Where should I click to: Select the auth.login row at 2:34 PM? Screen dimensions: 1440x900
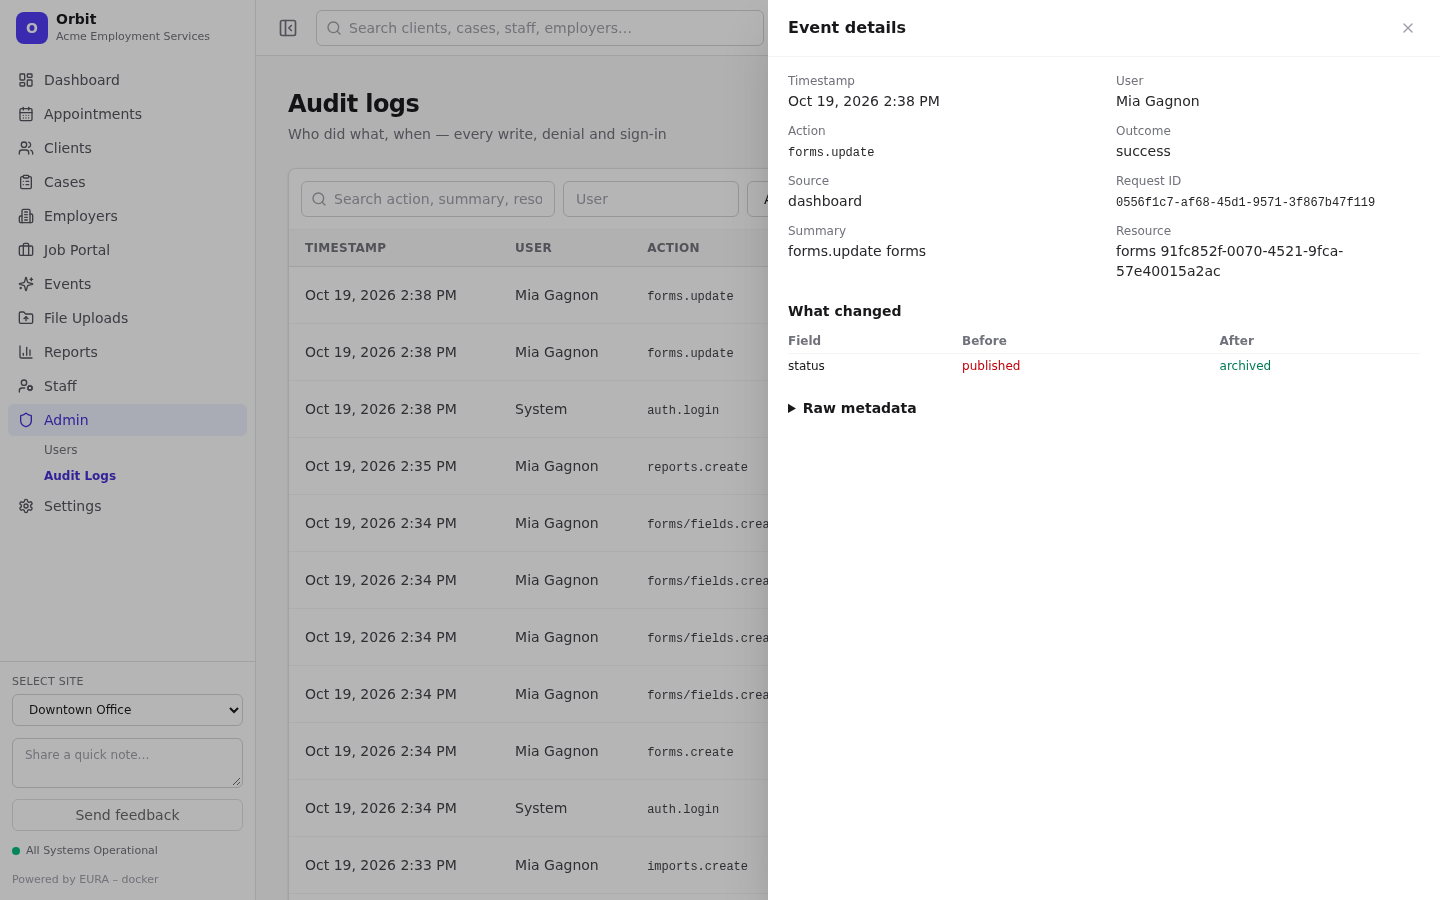point(528,808)
